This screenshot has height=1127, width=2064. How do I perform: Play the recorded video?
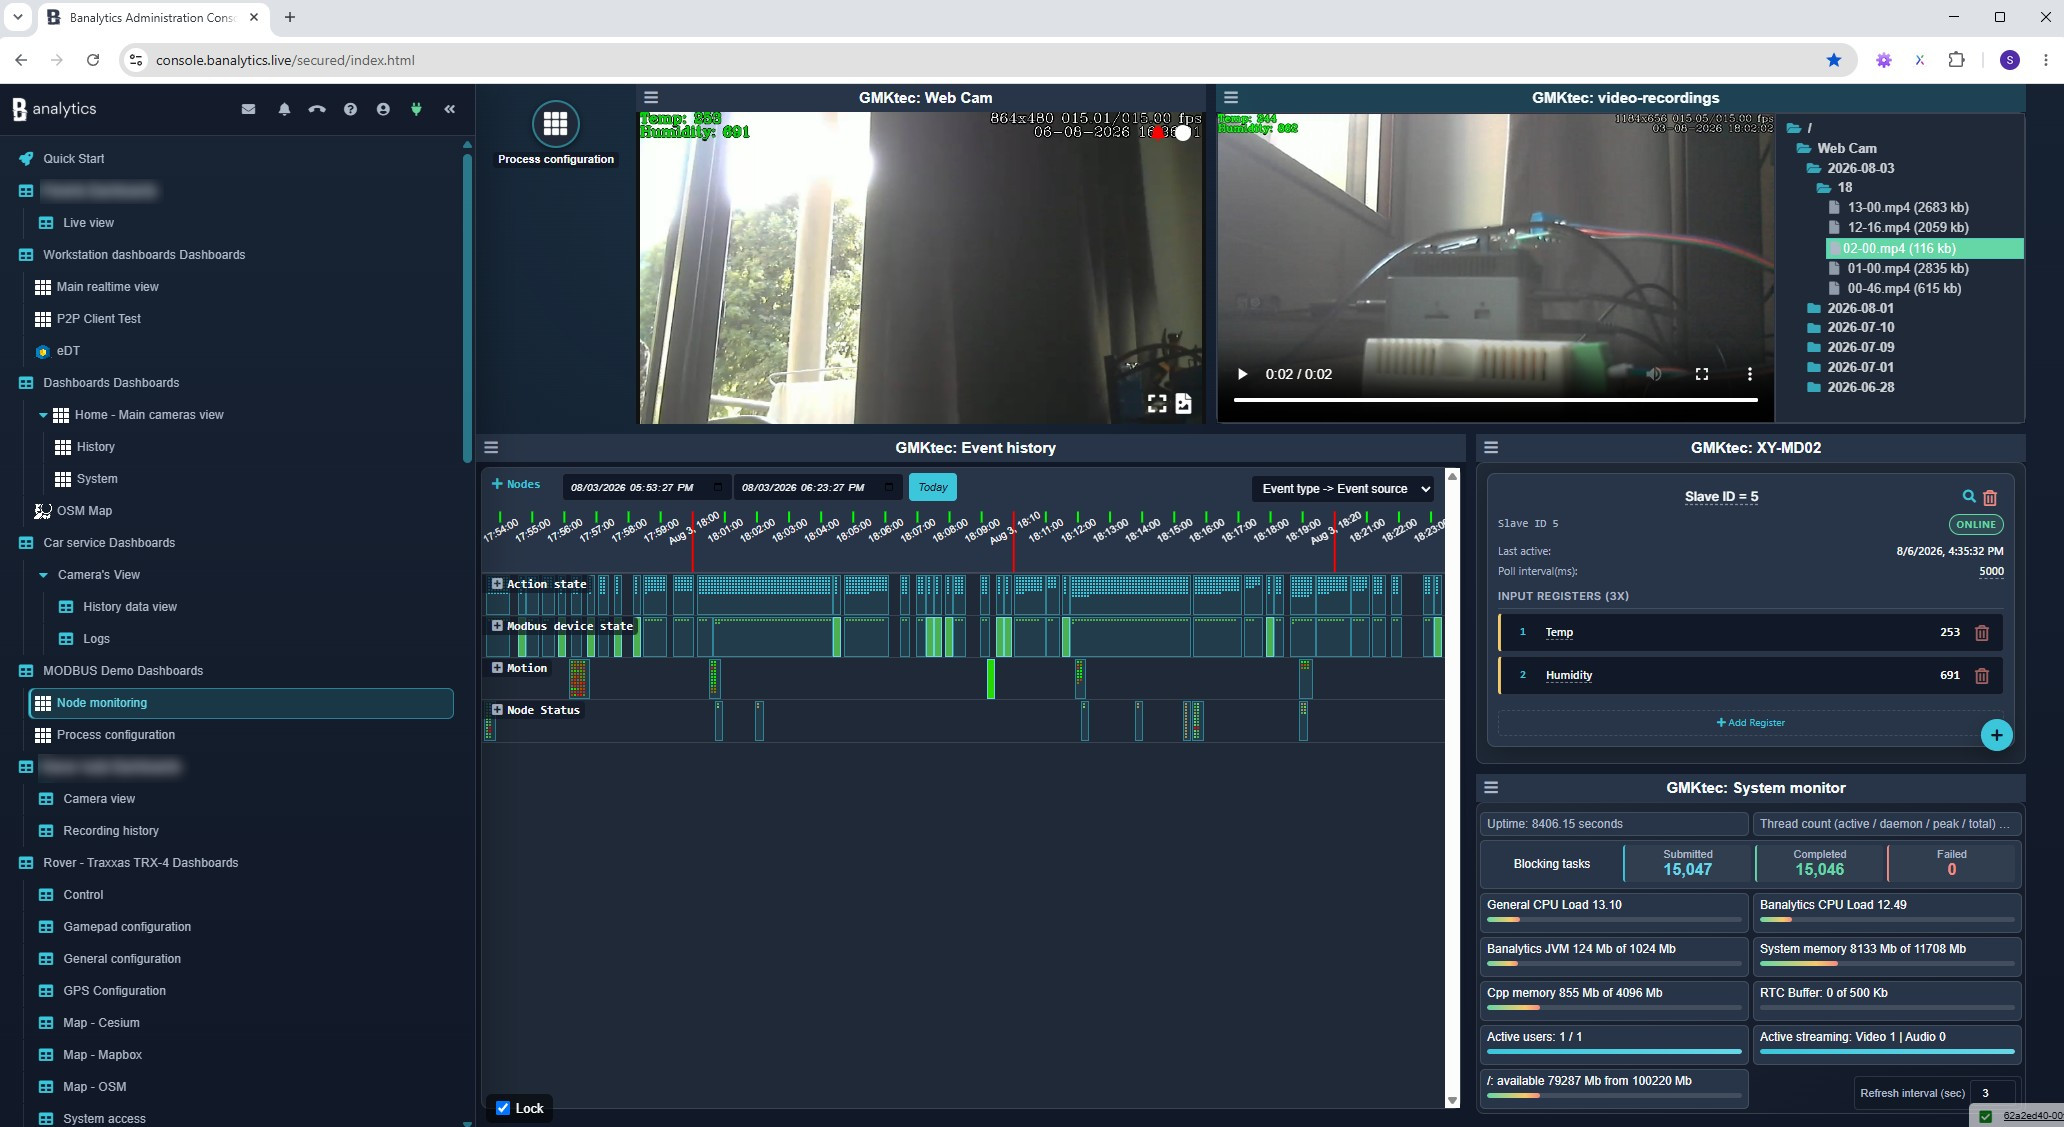coord(1242,374)
